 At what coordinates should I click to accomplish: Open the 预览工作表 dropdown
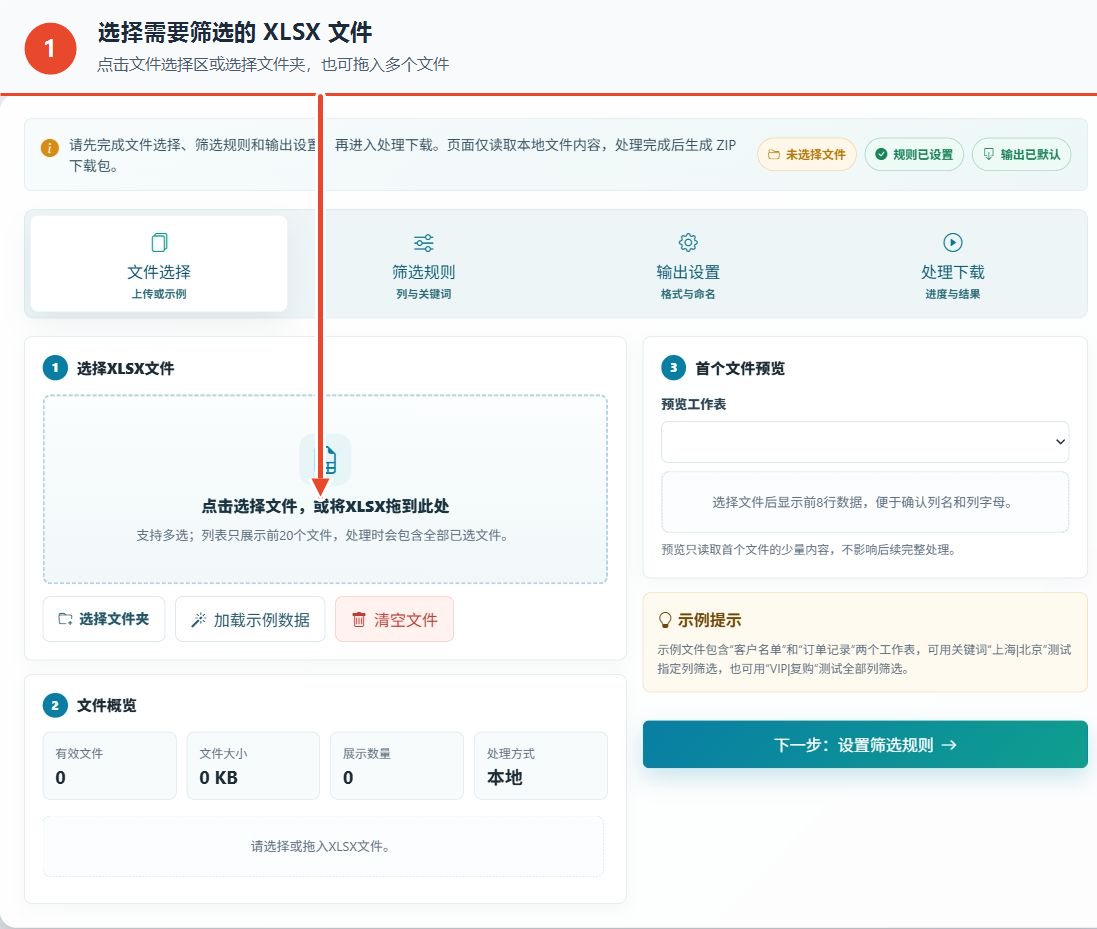coord(865,441)
